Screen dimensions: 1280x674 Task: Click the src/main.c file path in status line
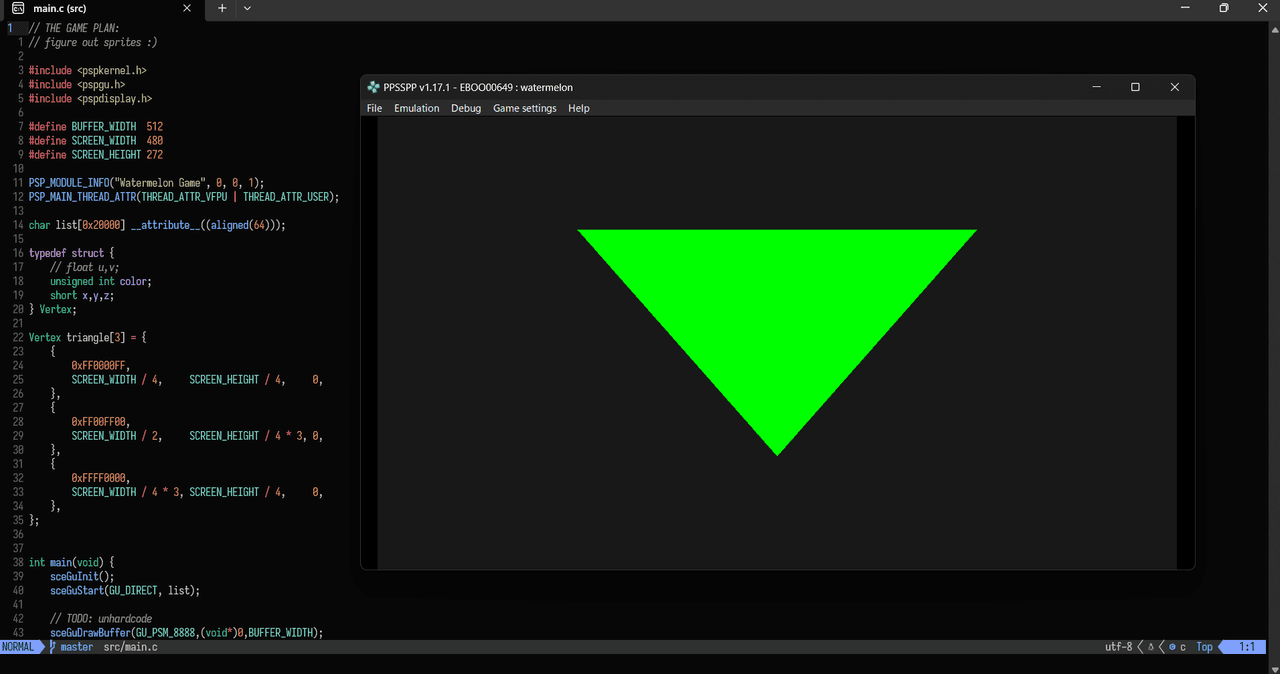(x=130, y=647)
